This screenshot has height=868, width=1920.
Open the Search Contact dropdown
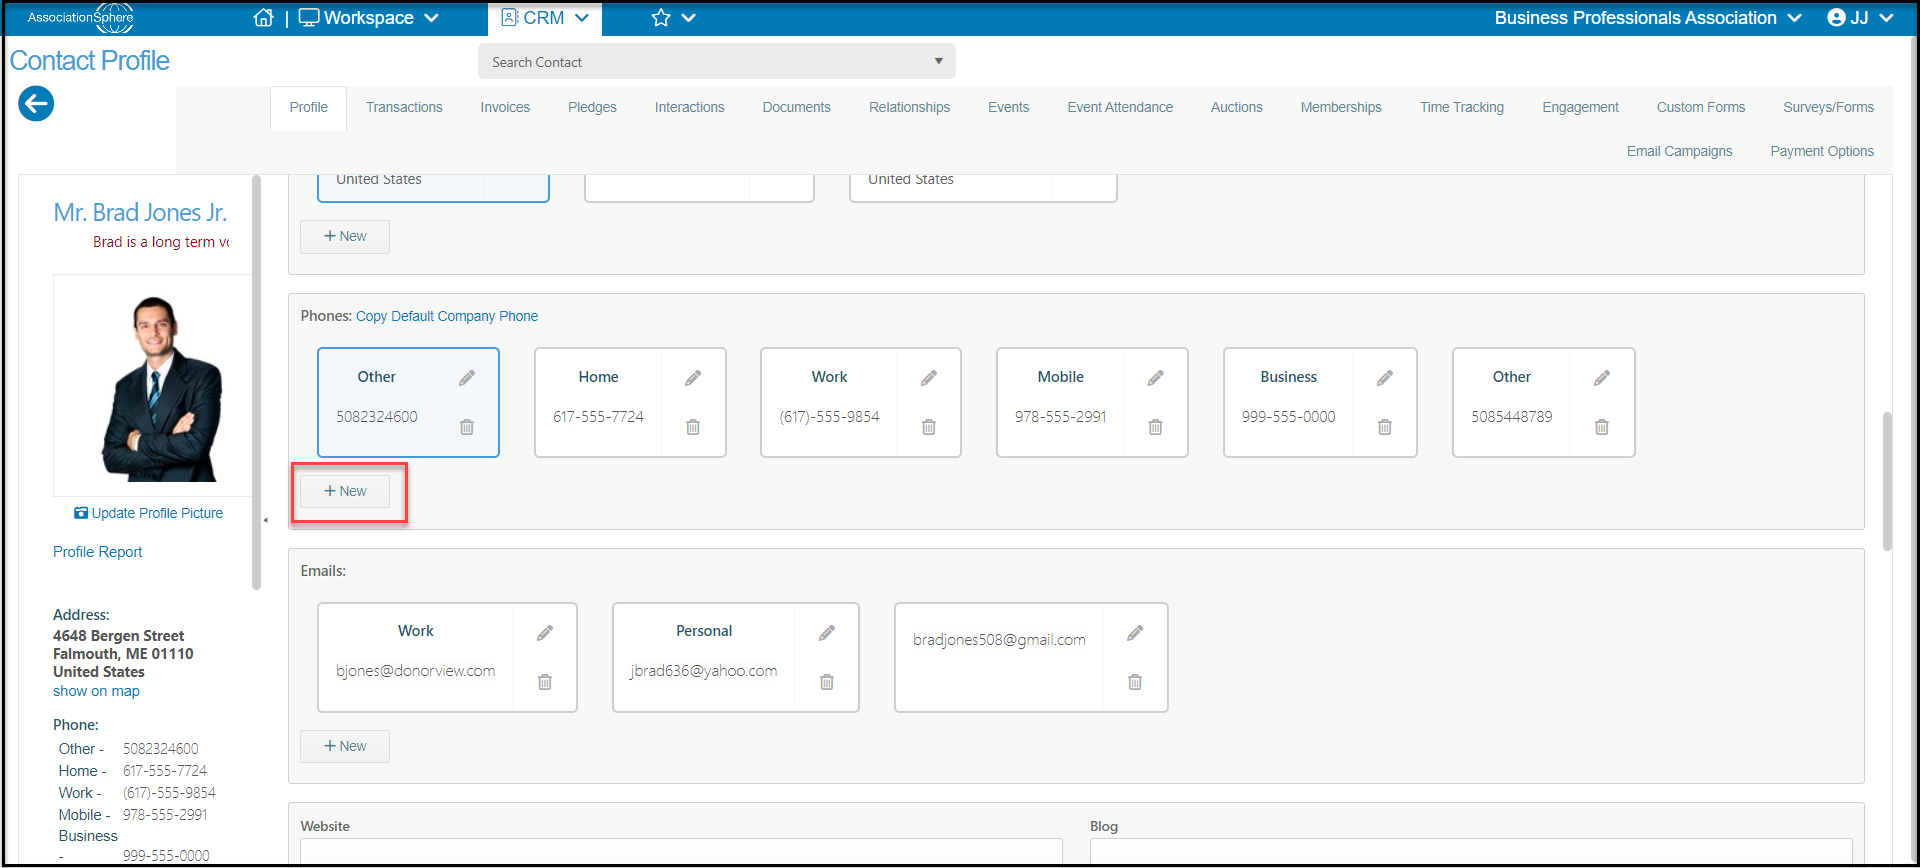point(717,62)
